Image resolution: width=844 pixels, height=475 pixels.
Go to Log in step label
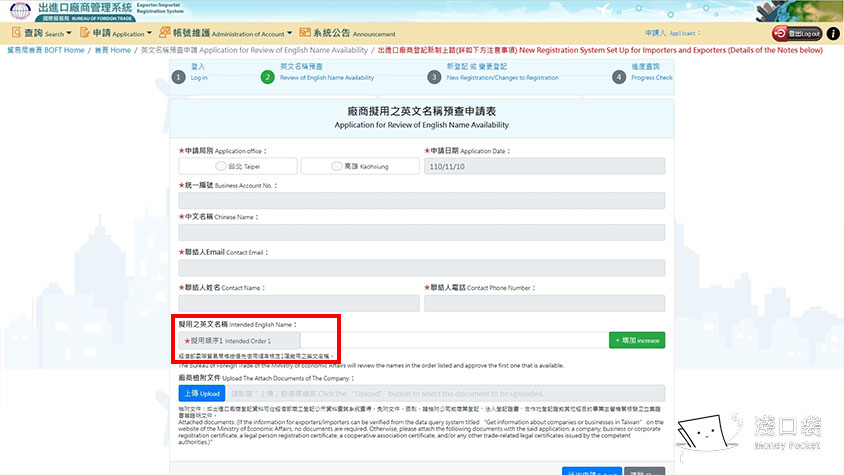coord(199,72)
